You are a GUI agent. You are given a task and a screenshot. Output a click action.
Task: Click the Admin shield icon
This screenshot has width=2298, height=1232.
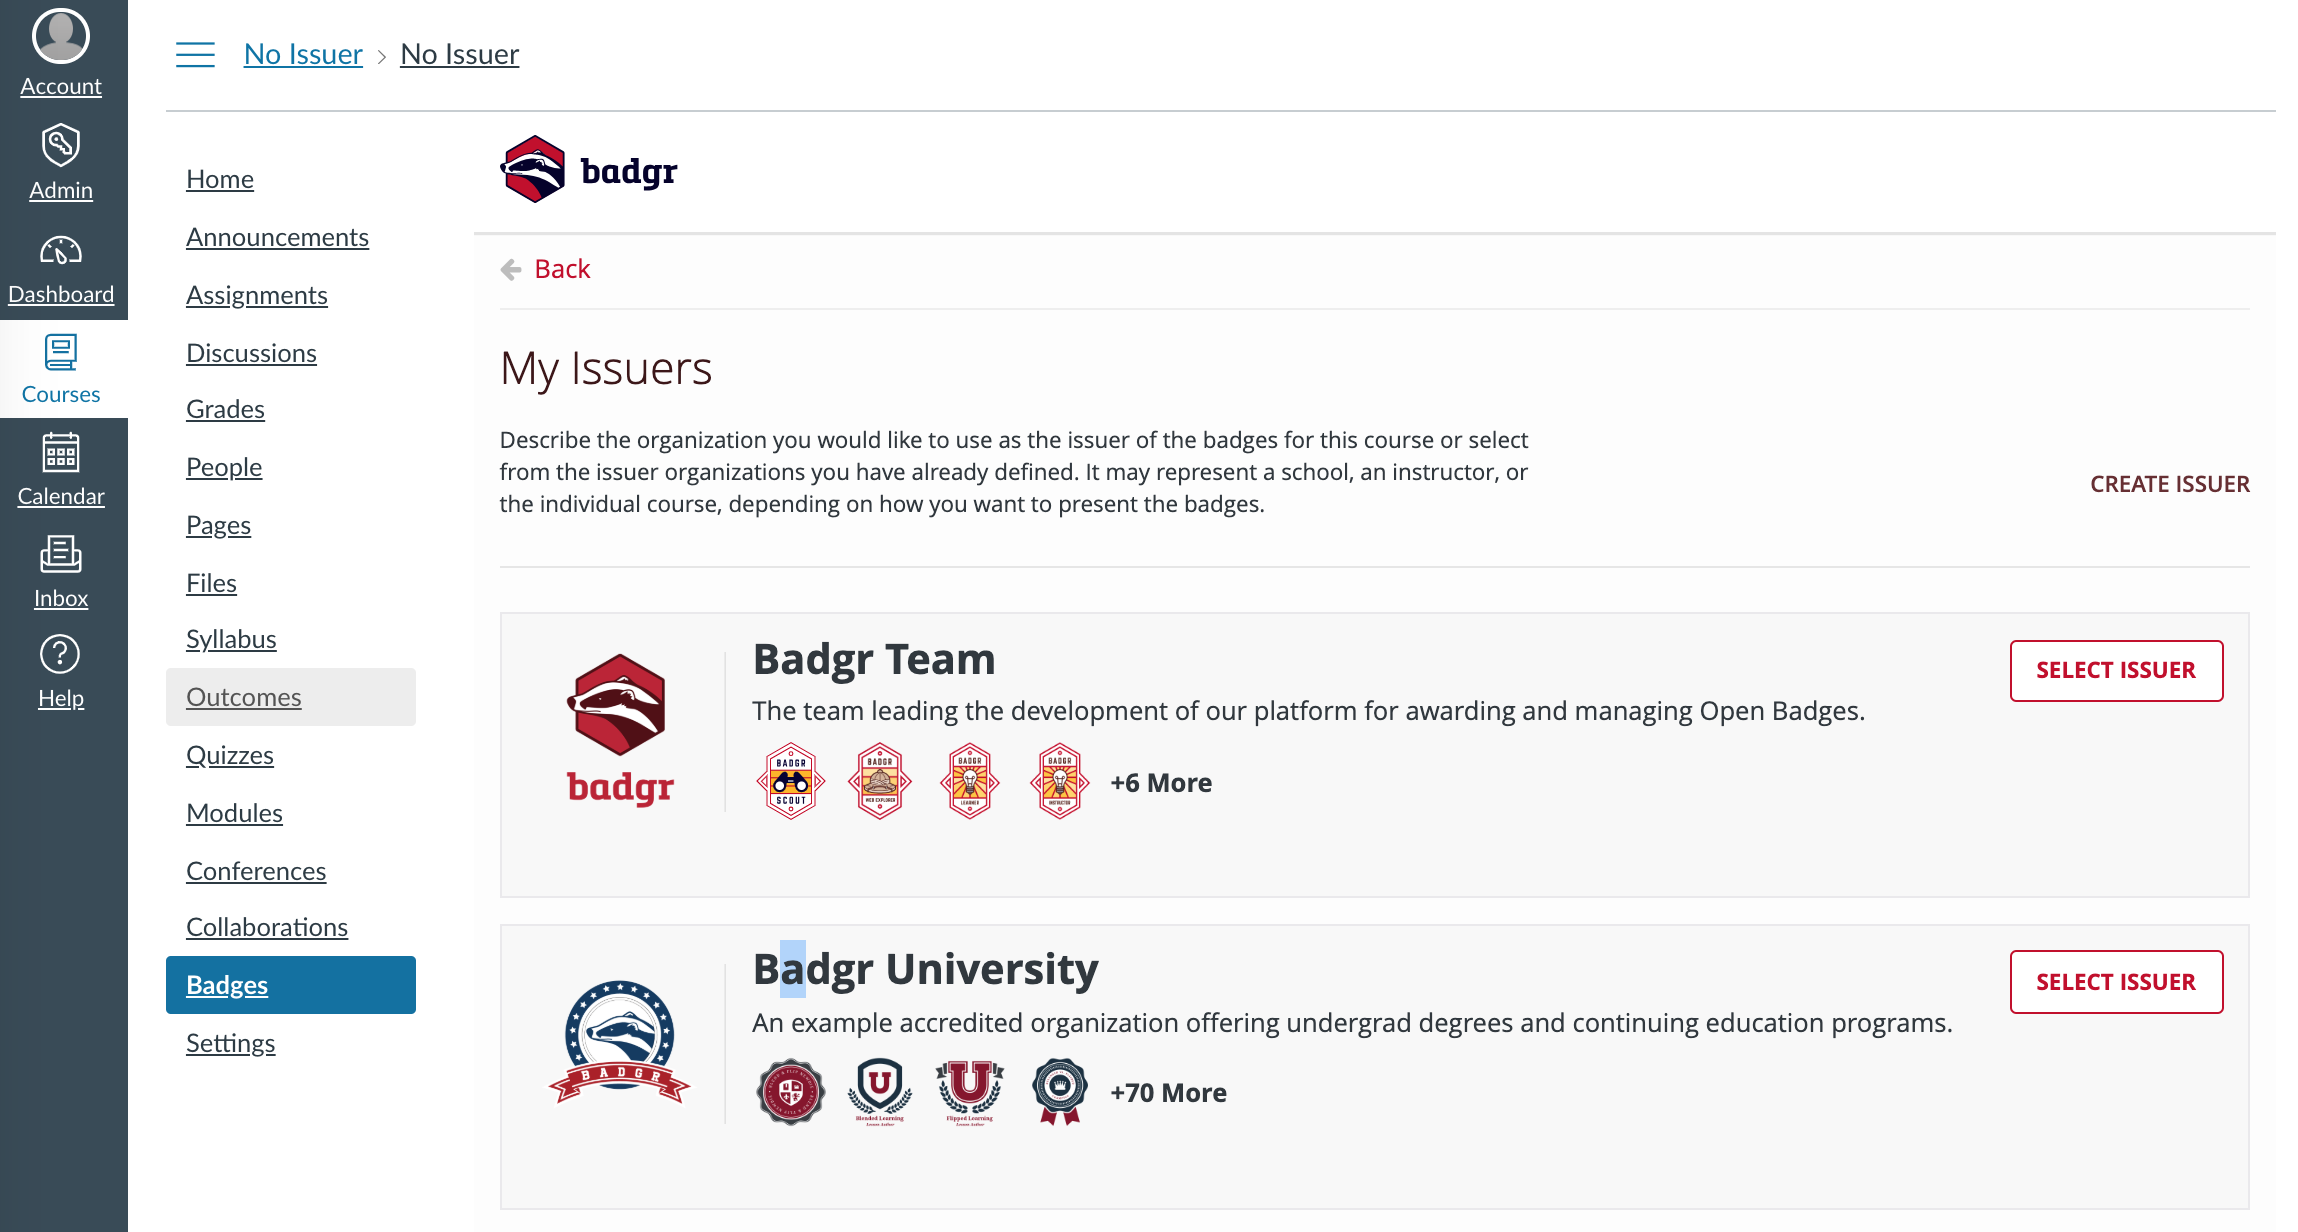(x=61, y=146)
